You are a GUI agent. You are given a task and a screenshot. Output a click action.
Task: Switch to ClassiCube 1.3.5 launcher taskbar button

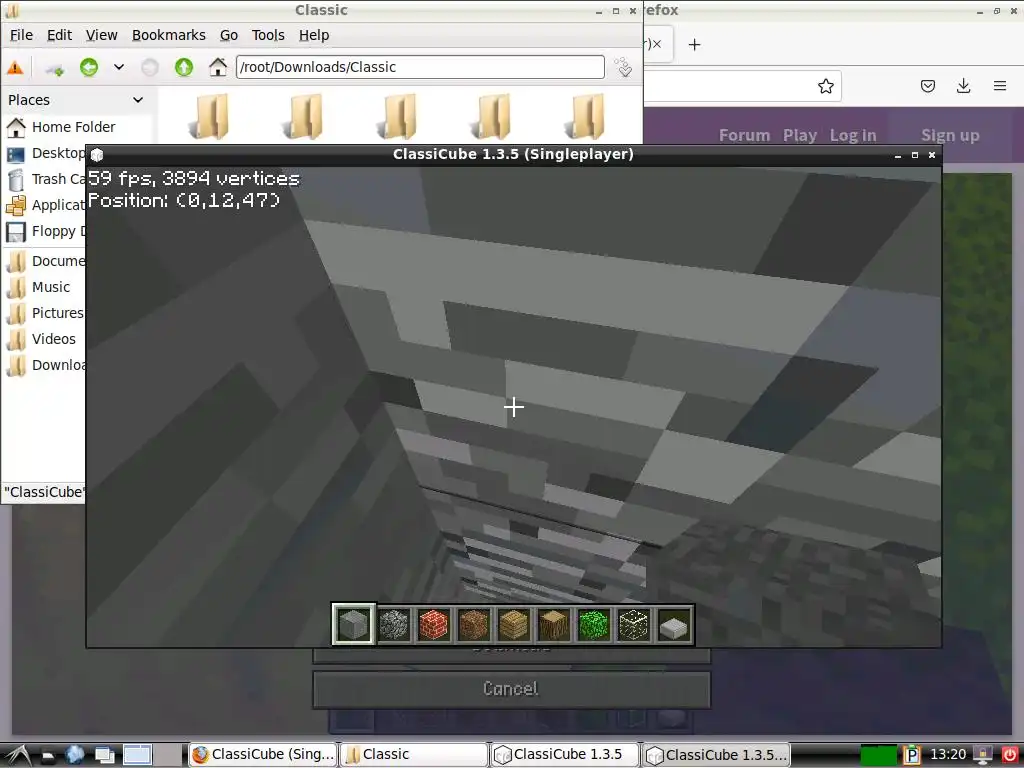click(565, 755)
